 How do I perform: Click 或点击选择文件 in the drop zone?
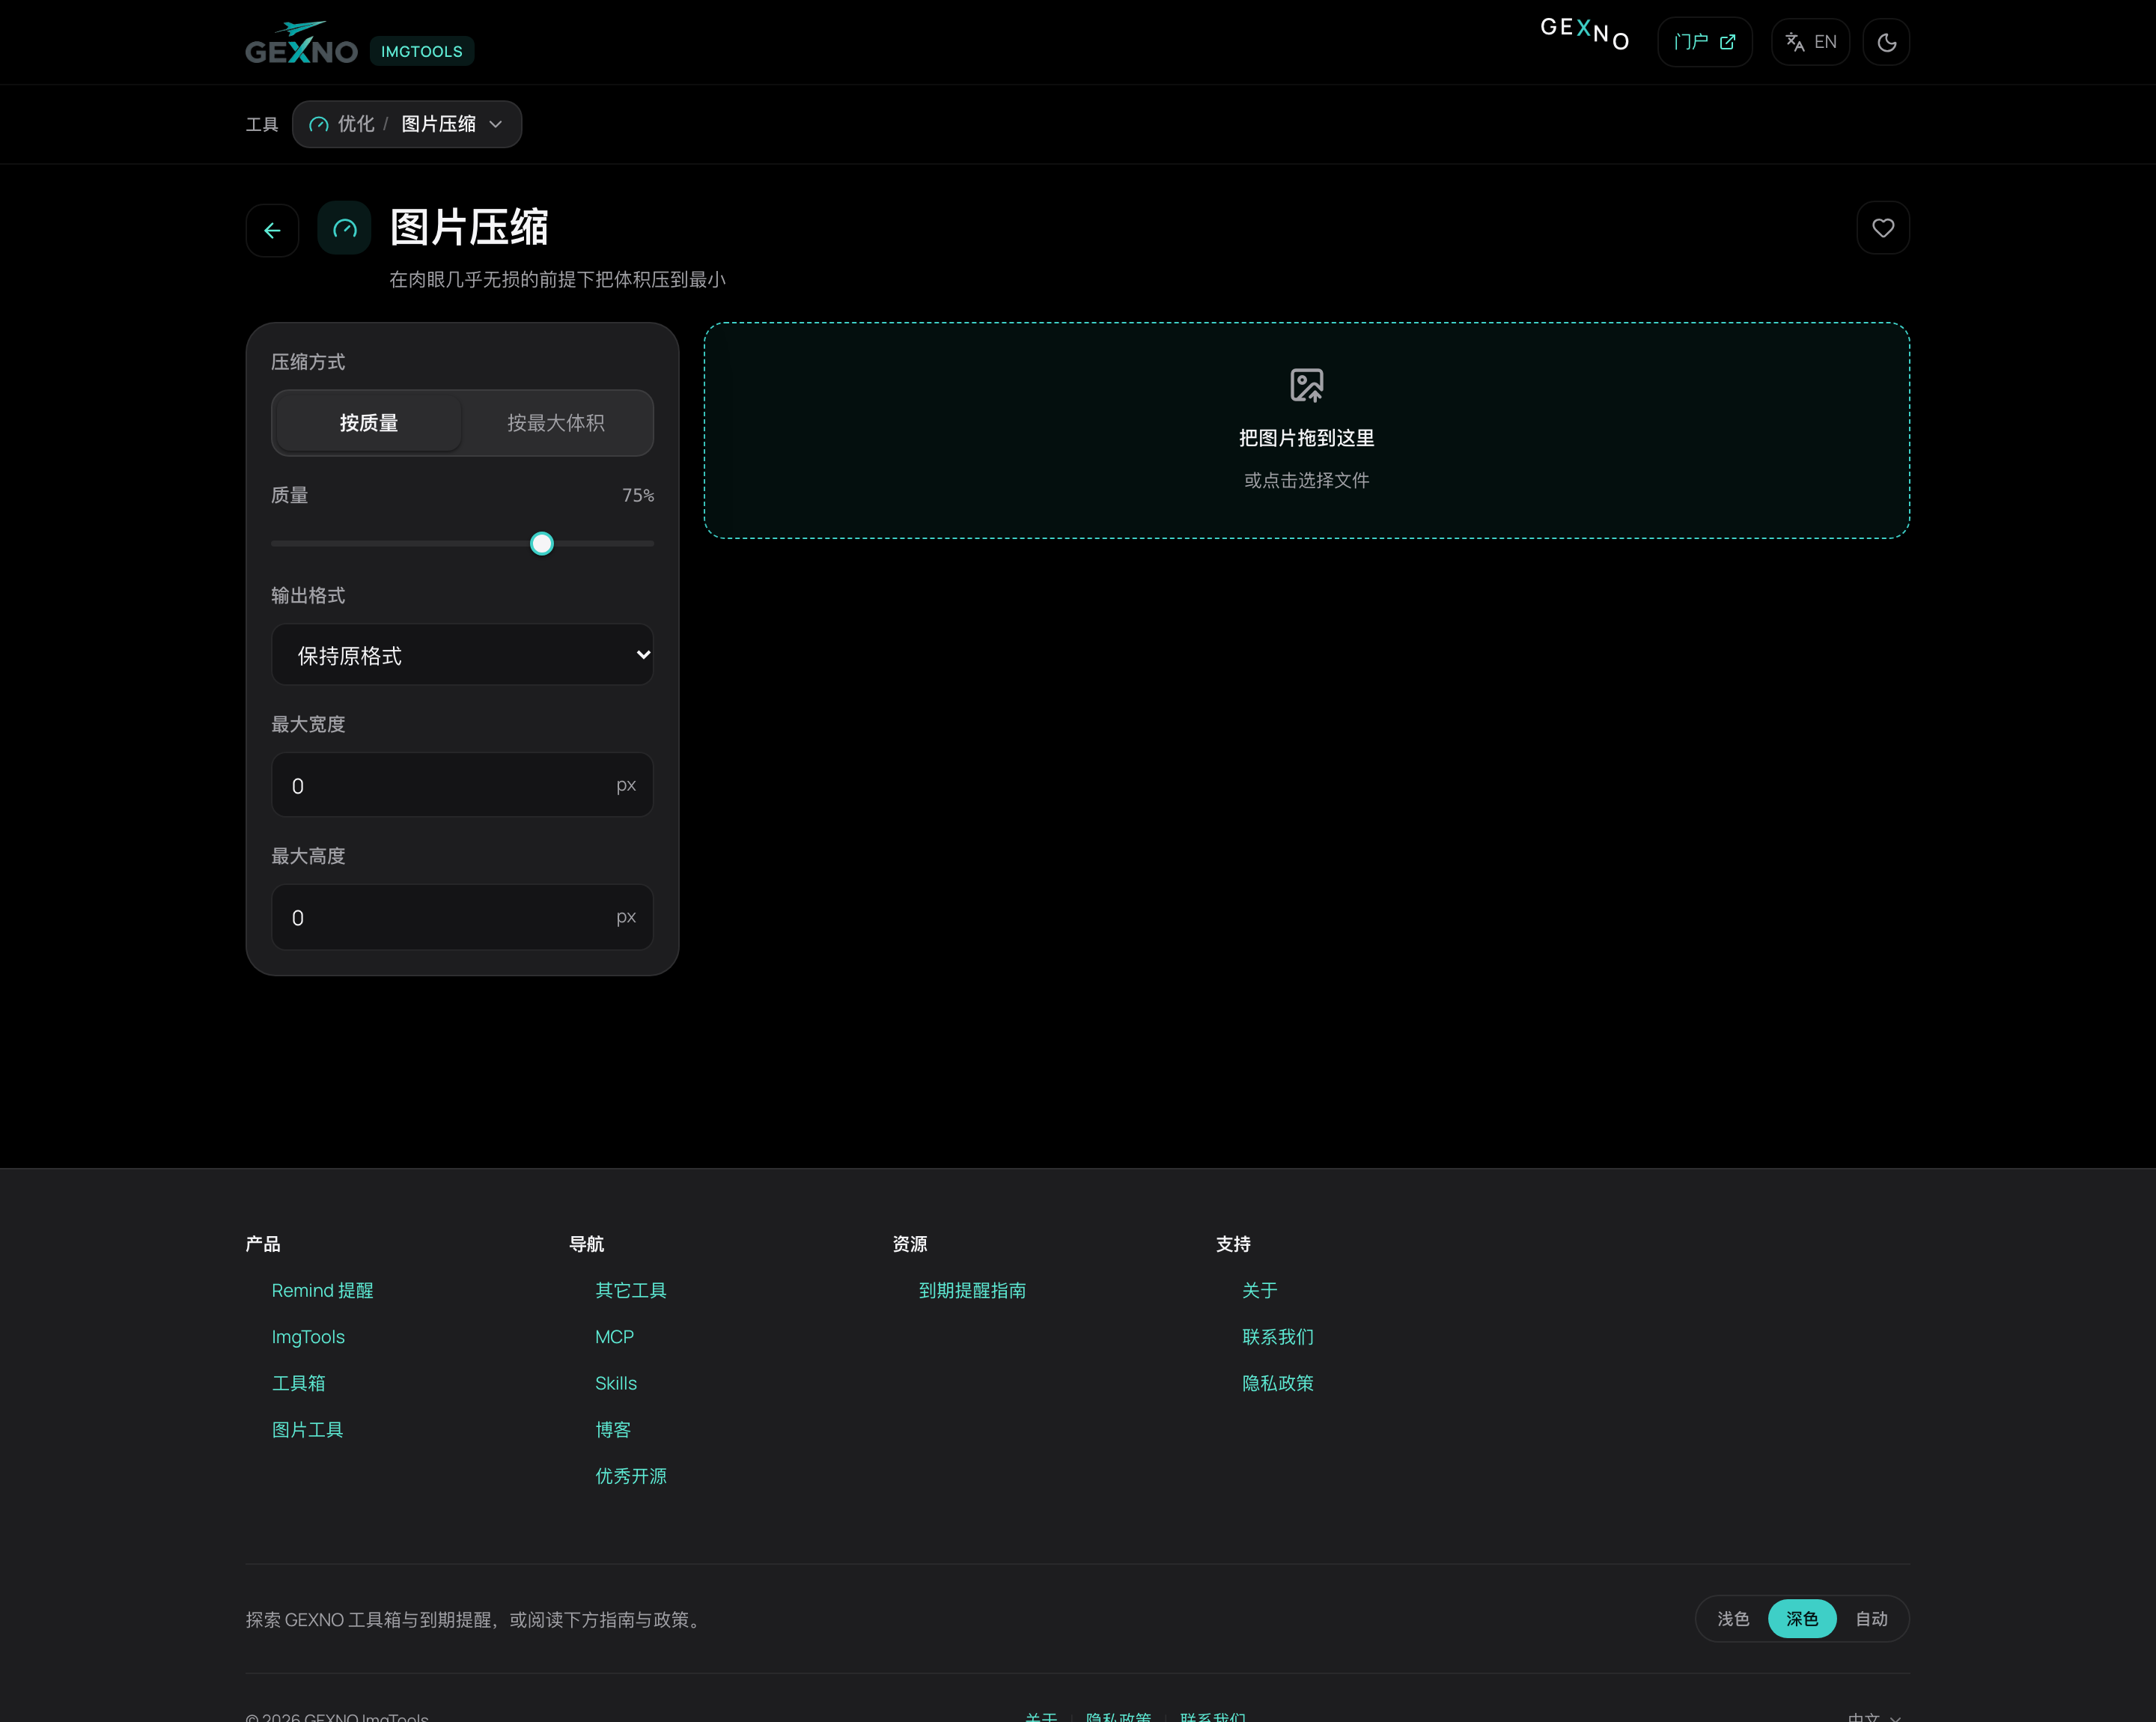(x=1306, y=481)
